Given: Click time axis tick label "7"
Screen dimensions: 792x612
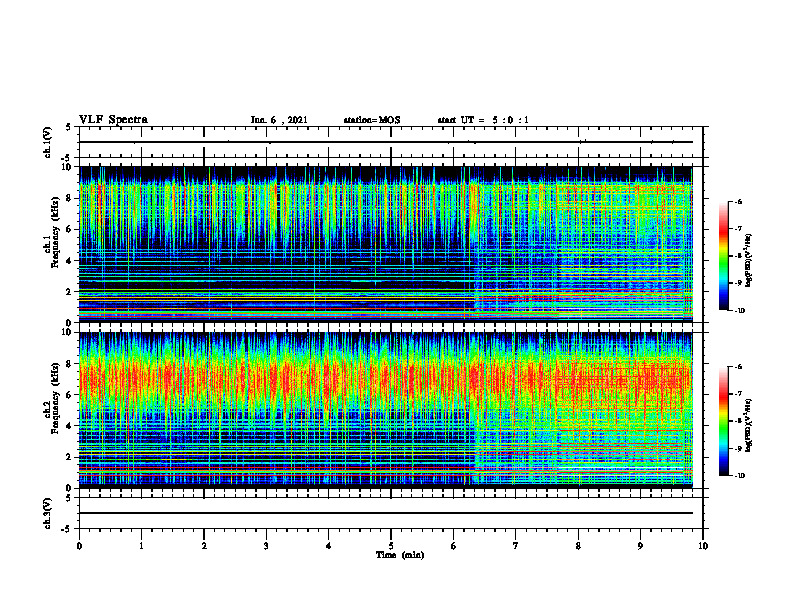Looking at the screenshot, I should tap(516, 546).
